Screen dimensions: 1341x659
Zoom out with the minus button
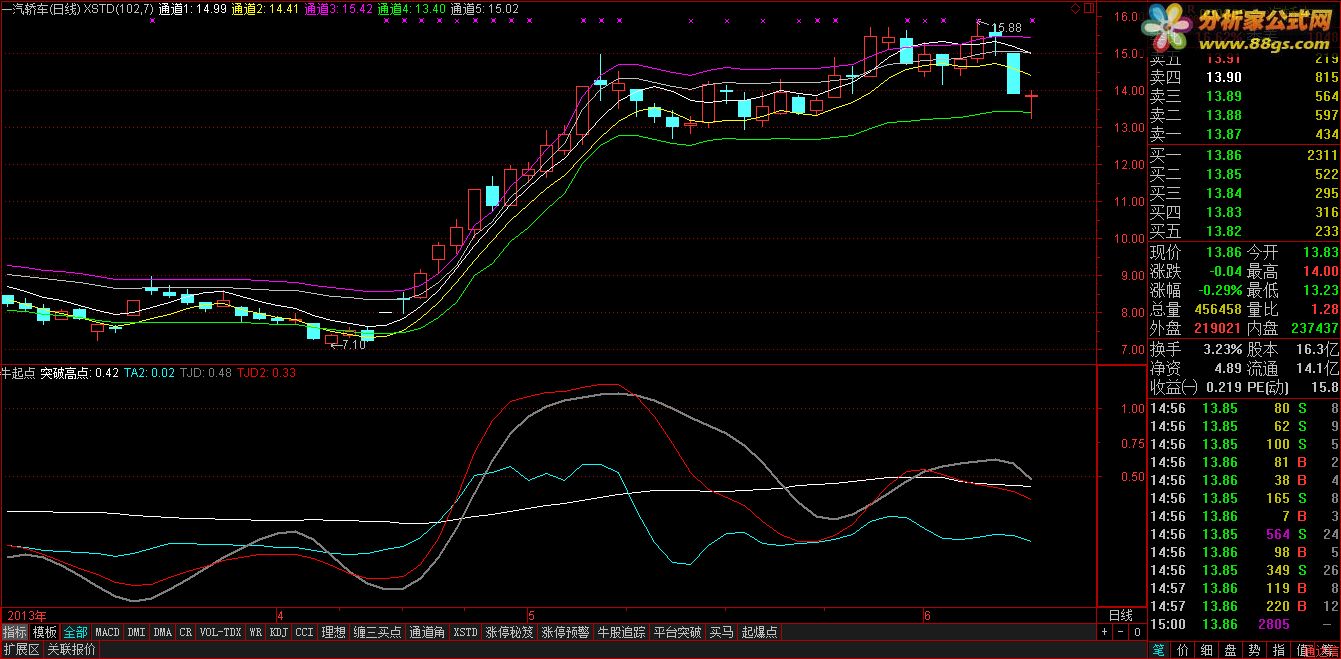1121,632
